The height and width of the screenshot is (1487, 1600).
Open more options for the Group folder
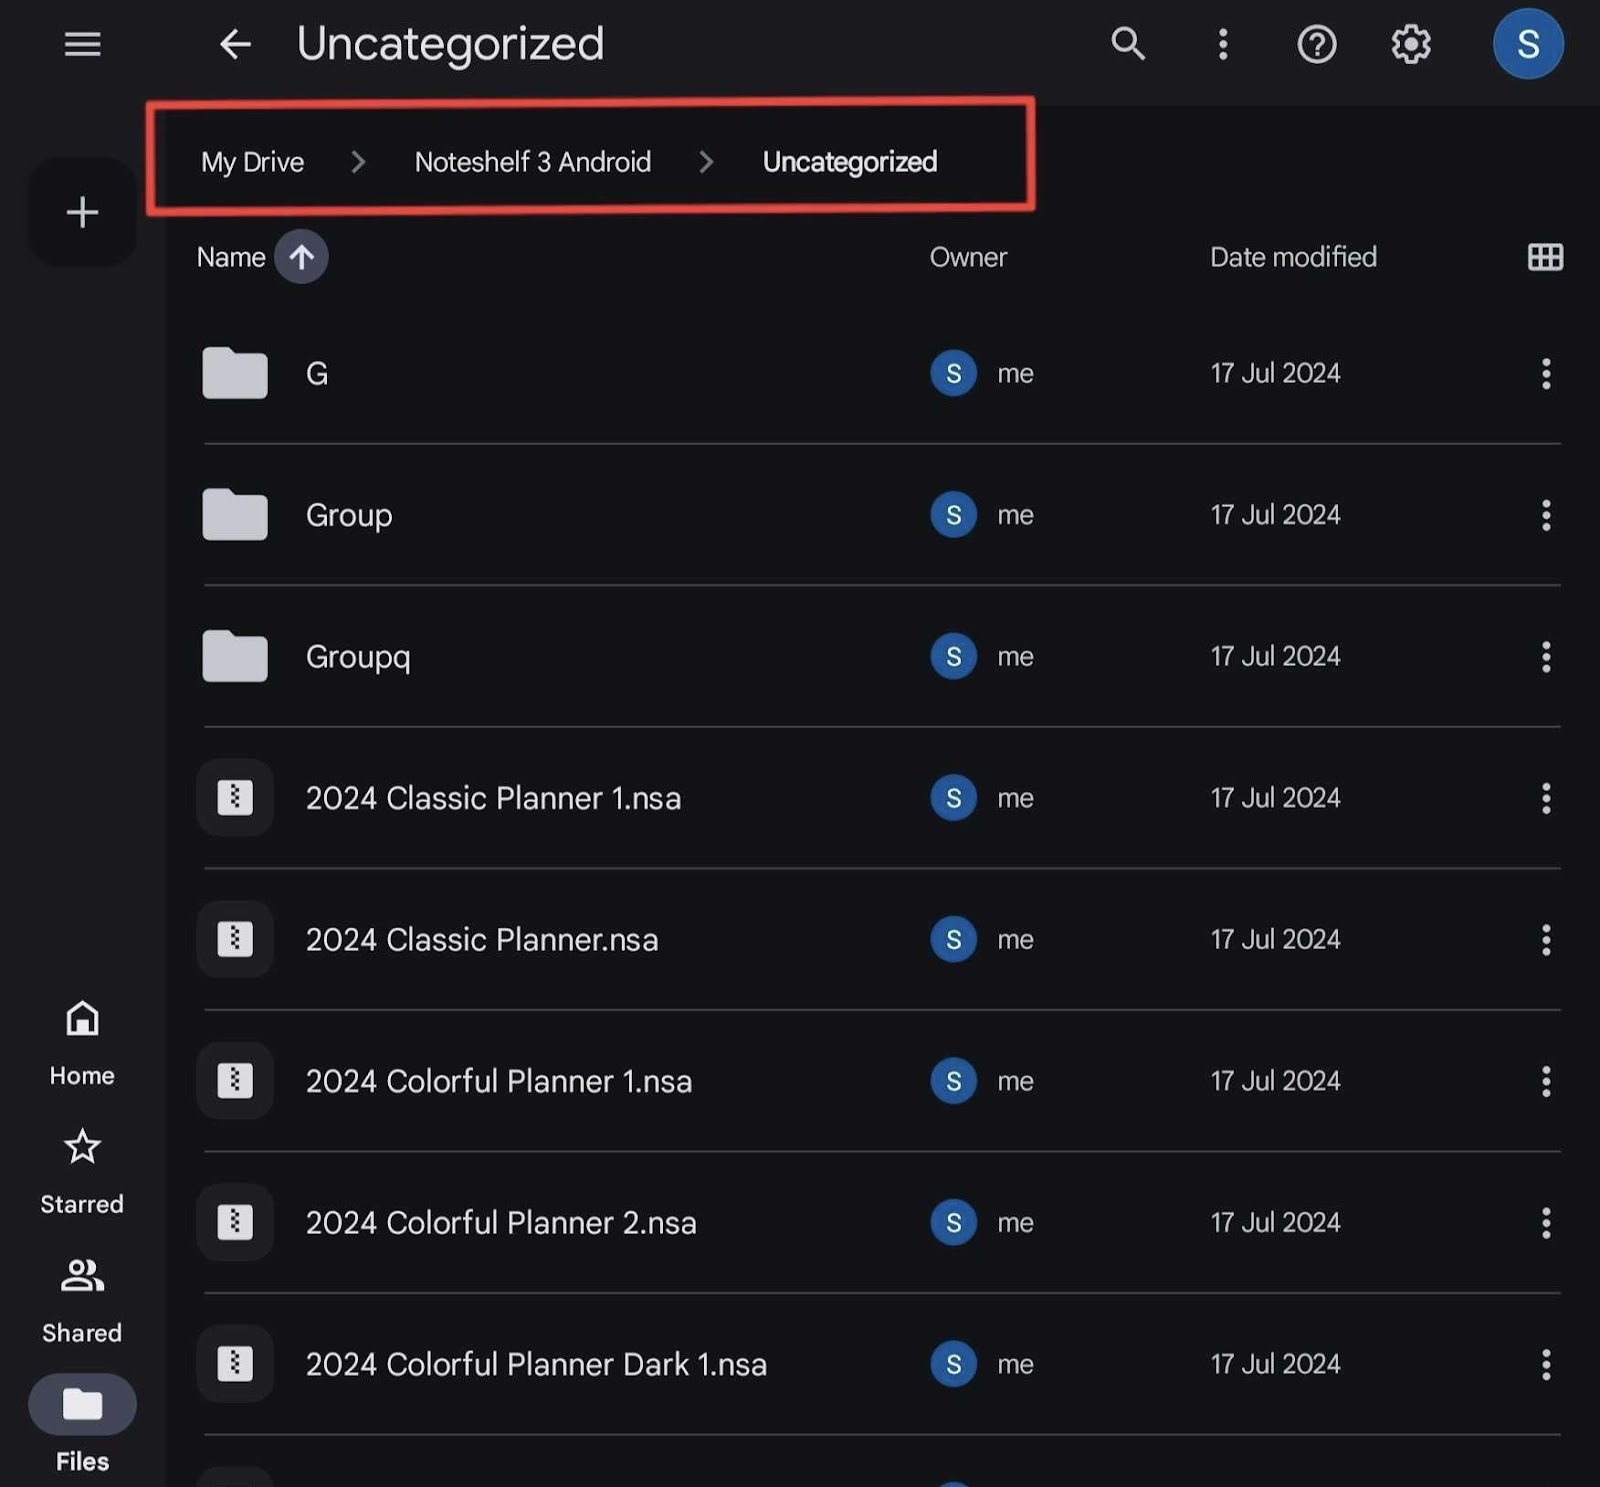[1545, 515]
